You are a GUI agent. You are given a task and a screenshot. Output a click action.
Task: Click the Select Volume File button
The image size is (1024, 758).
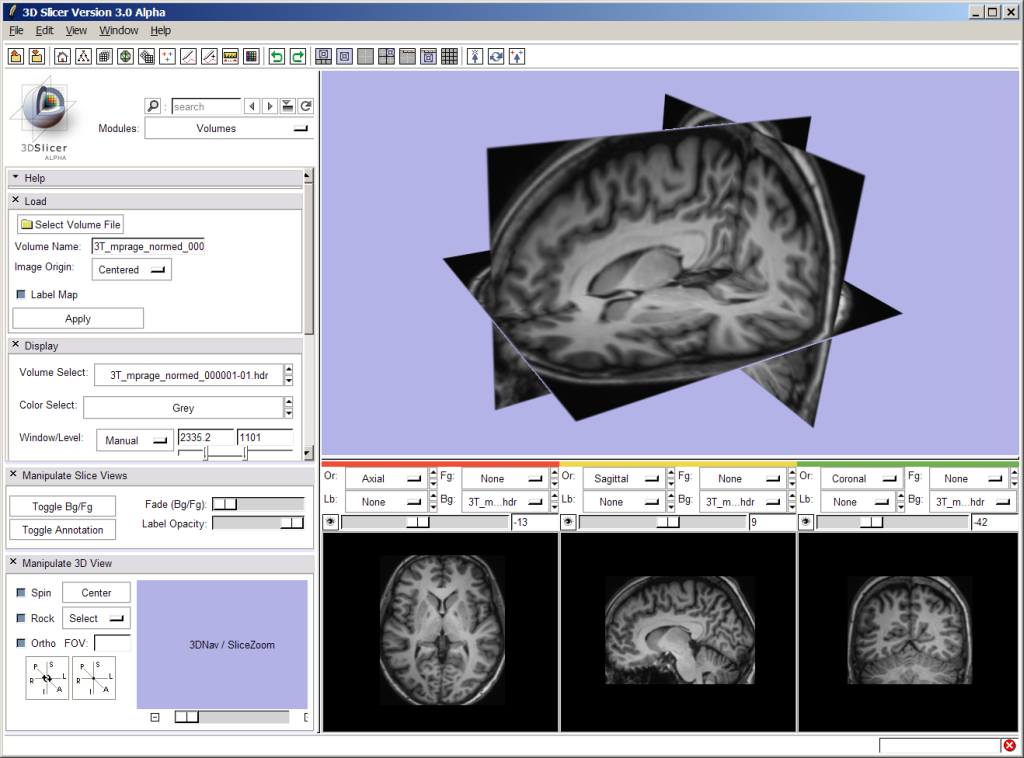point(70,225)
